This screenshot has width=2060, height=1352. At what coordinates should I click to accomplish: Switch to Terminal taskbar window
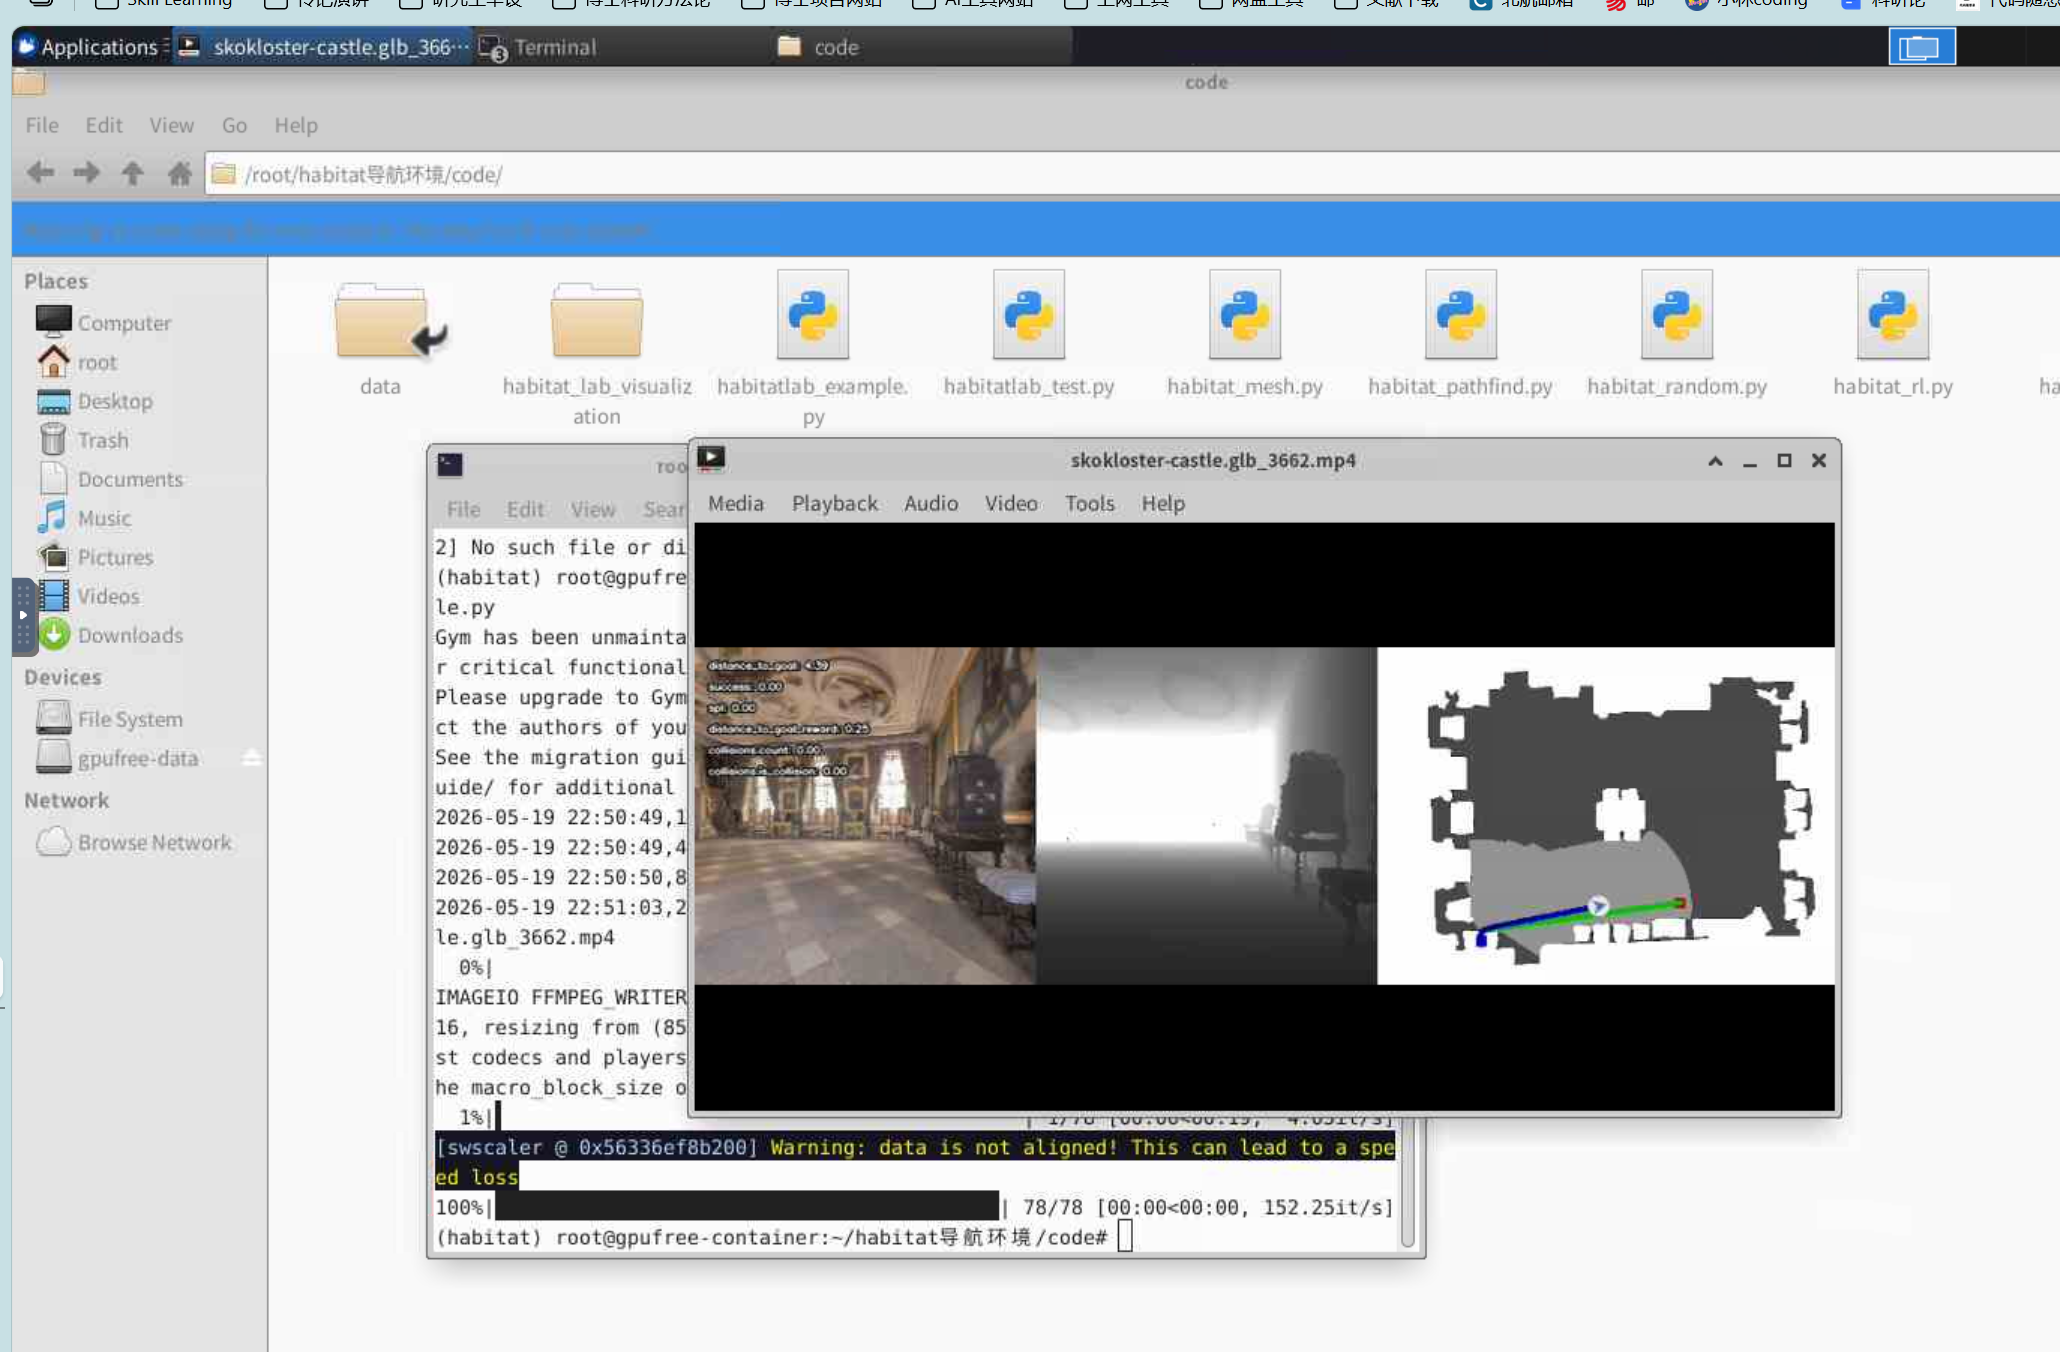(620, 47)
